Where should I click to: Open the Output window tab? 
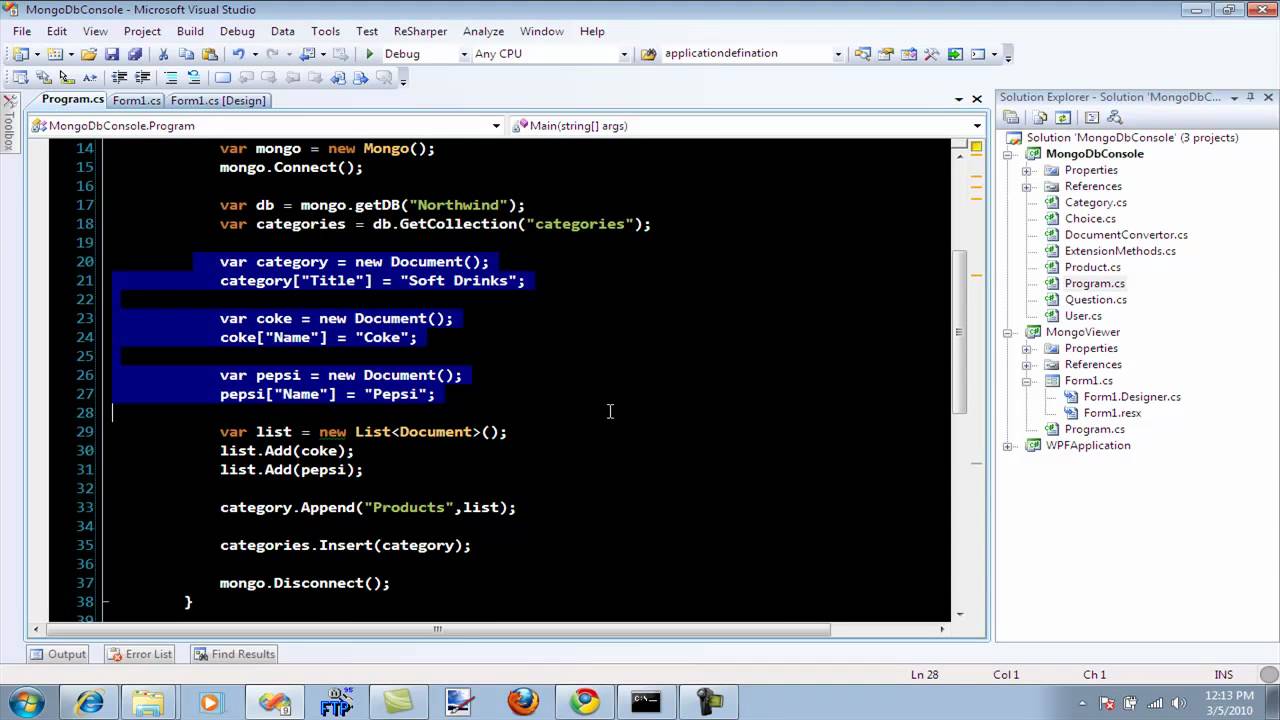point(58,654)
